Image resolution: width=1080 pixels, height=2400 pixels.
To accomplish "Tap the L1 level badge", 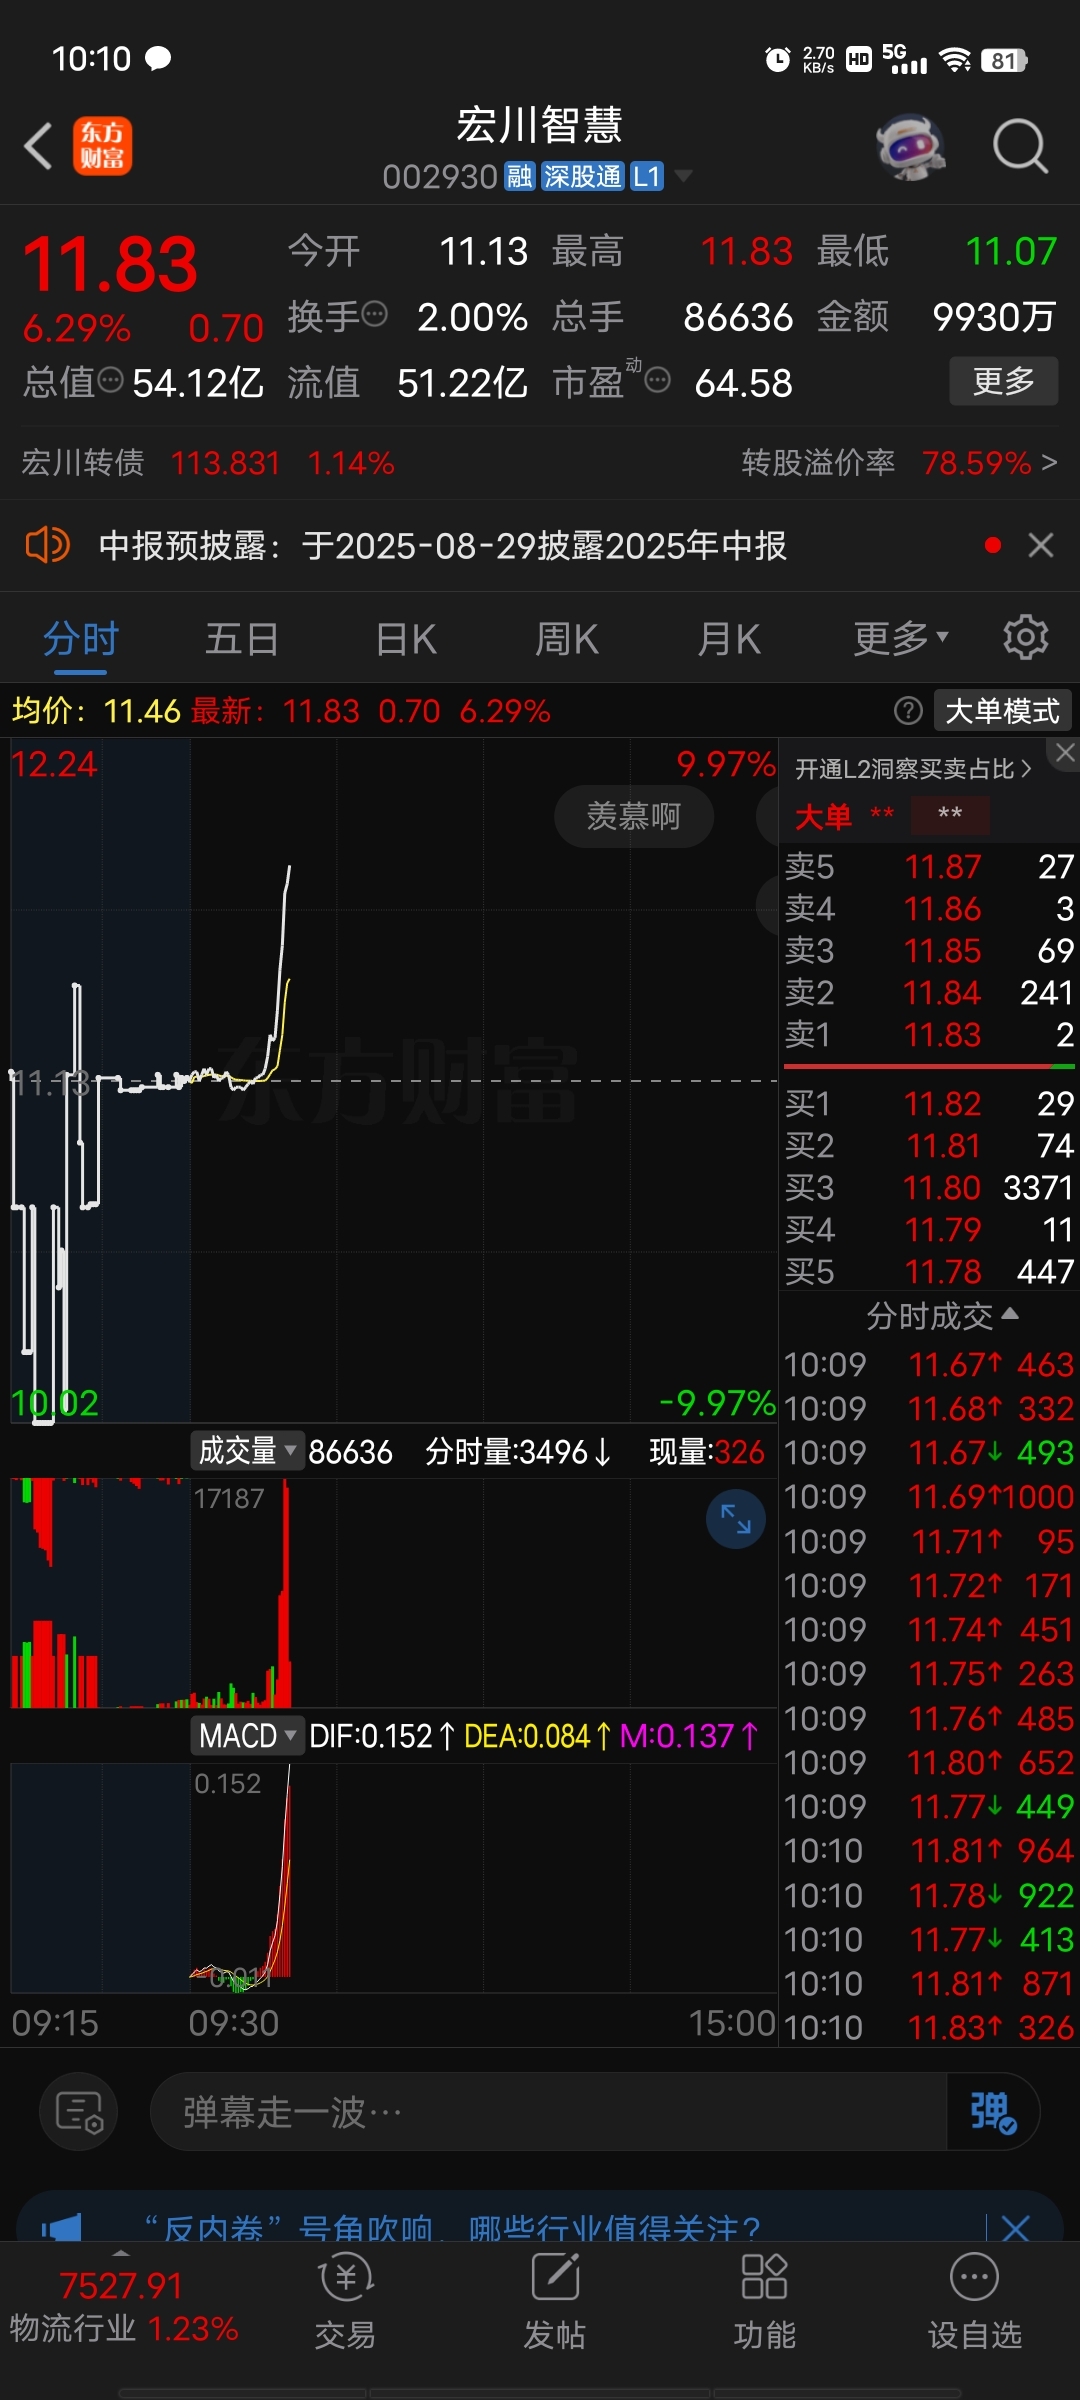I will tap(647, 177).
